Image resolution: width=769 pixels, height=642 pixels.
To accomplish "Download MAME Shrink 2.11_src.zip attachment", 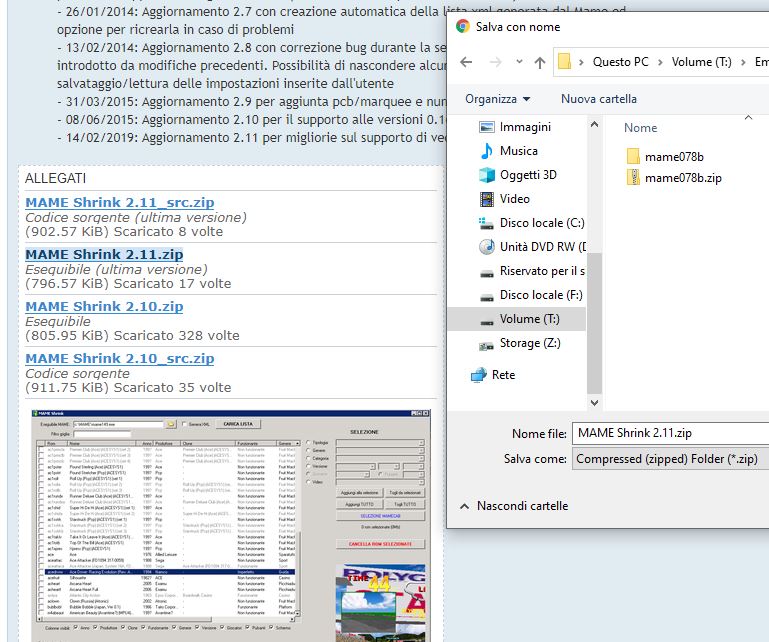I will 120,203.
